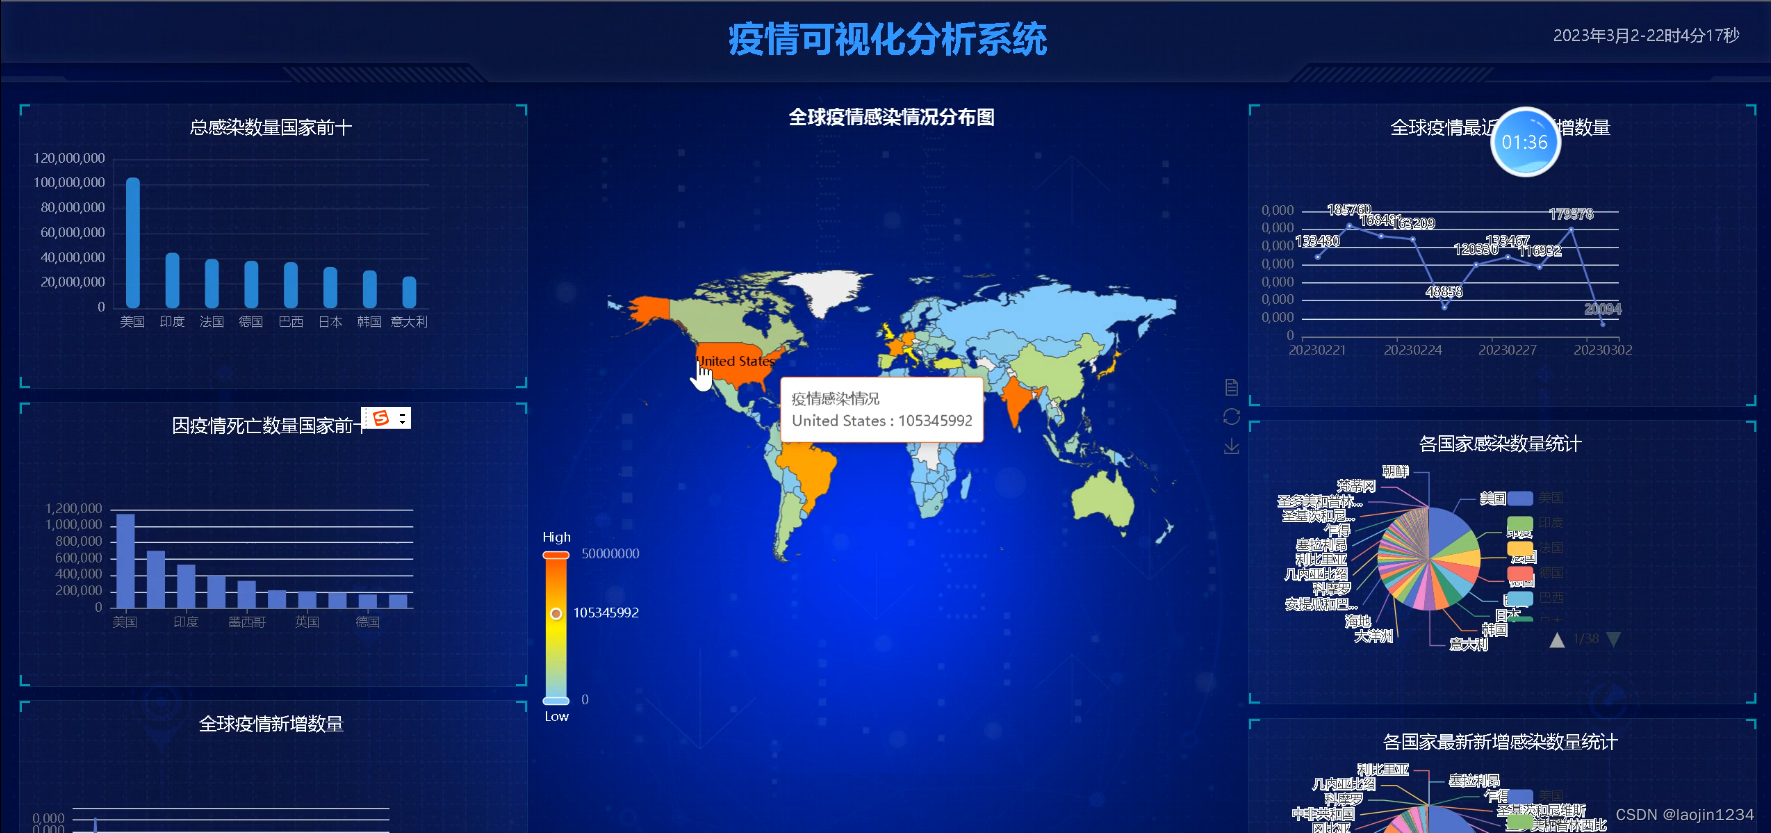
Task: Click Greenland on the world map
Action: tap(829, 289)
